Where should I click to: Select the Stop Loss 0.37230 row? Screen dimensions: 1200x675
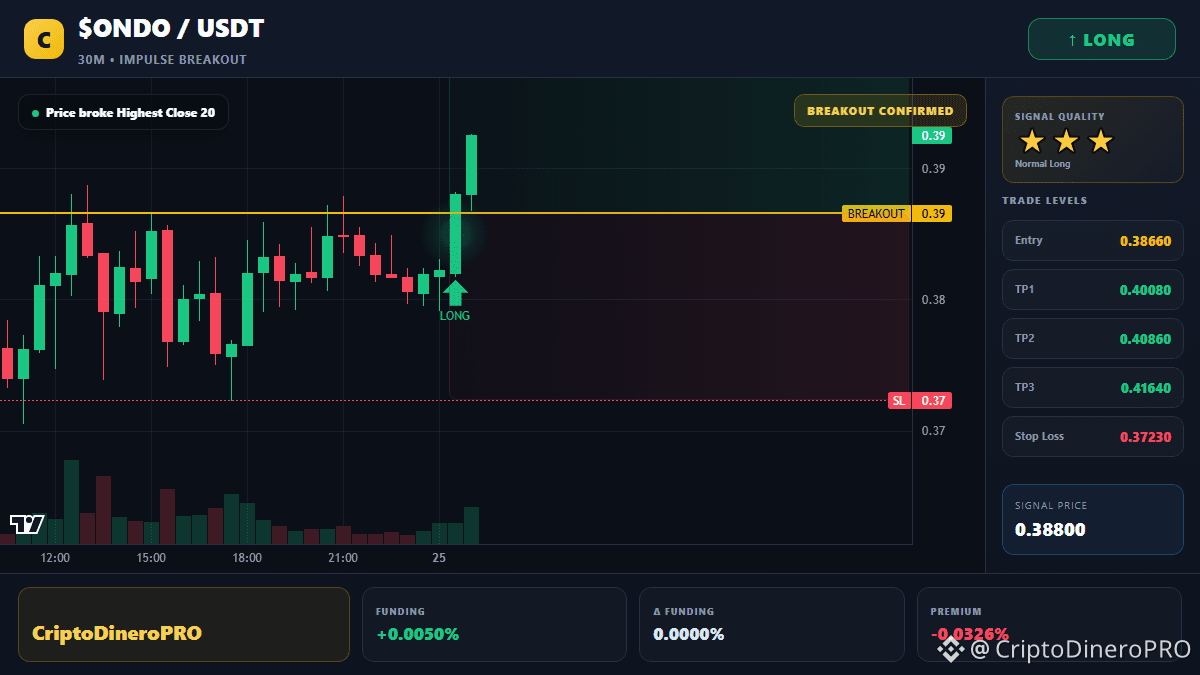(1093, 437)
